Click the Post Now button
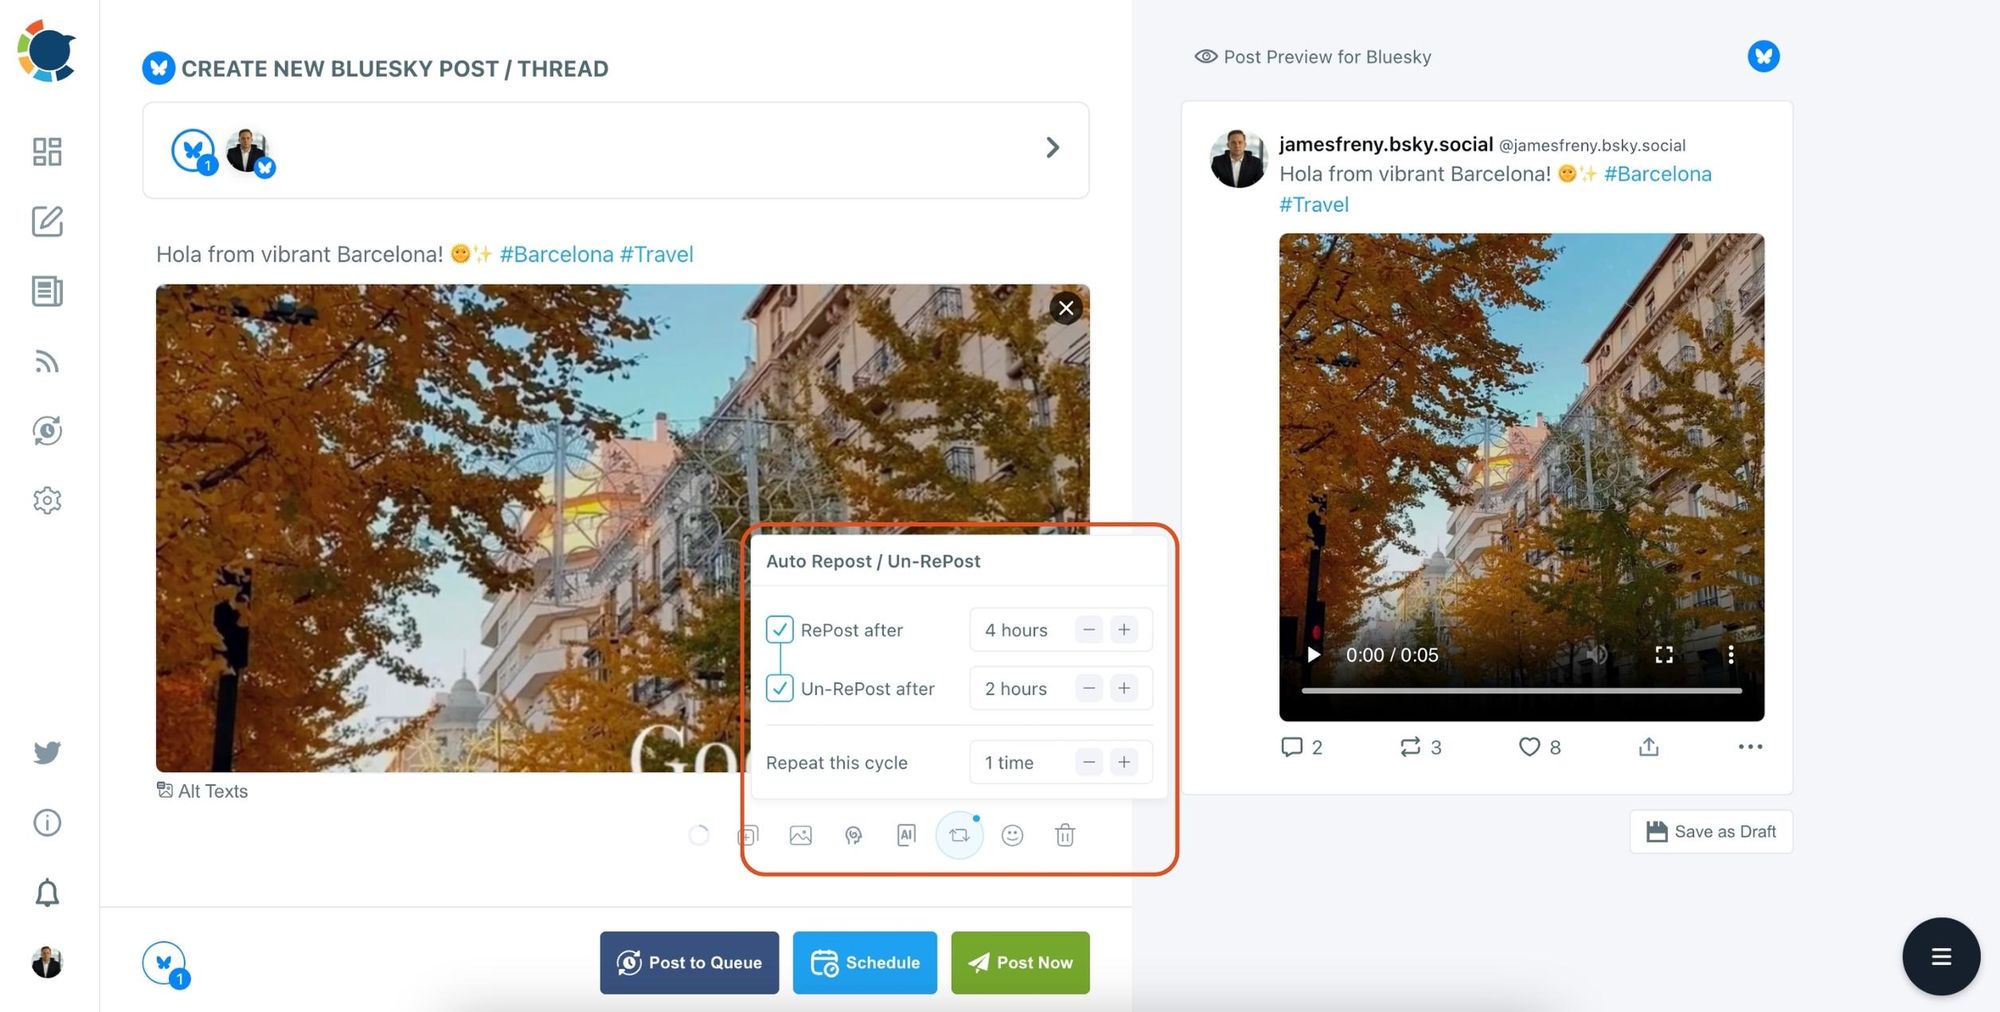Screen dimensions: 2000x1012 (1020, 962)
